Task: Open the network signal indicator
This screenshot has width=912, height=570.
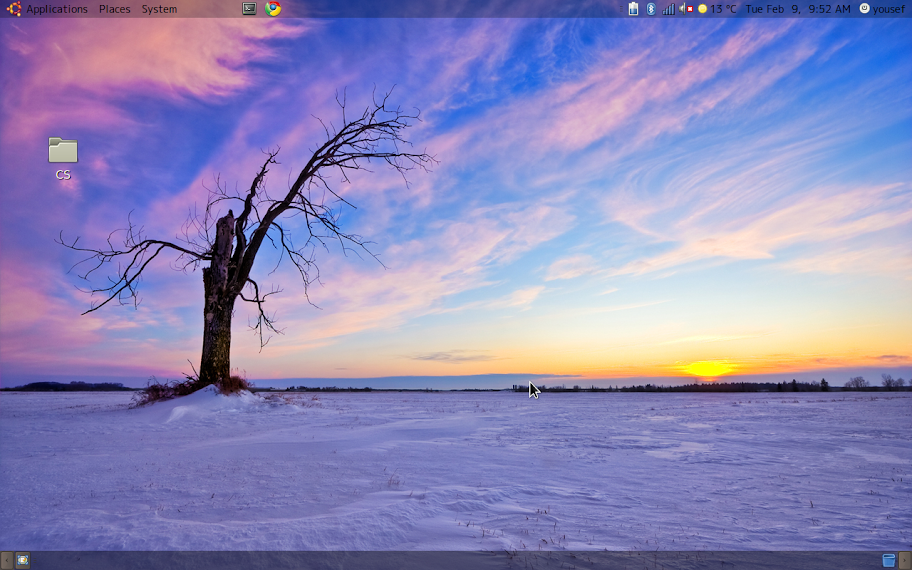Action: (669, 9)
